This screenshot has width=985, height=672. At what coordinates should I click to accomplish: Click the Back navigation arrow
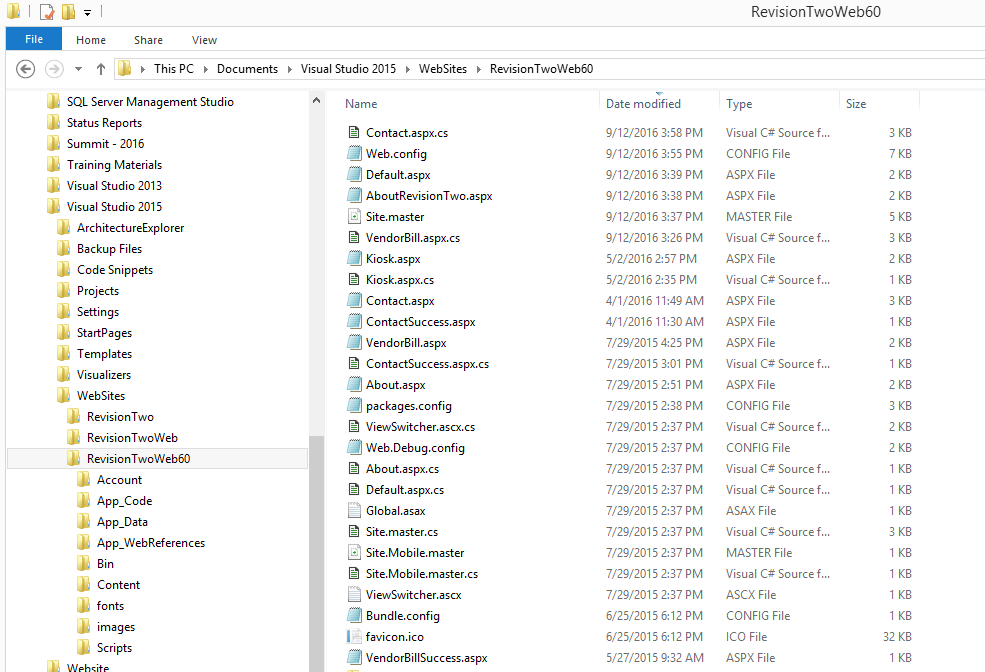click(25, 68)
